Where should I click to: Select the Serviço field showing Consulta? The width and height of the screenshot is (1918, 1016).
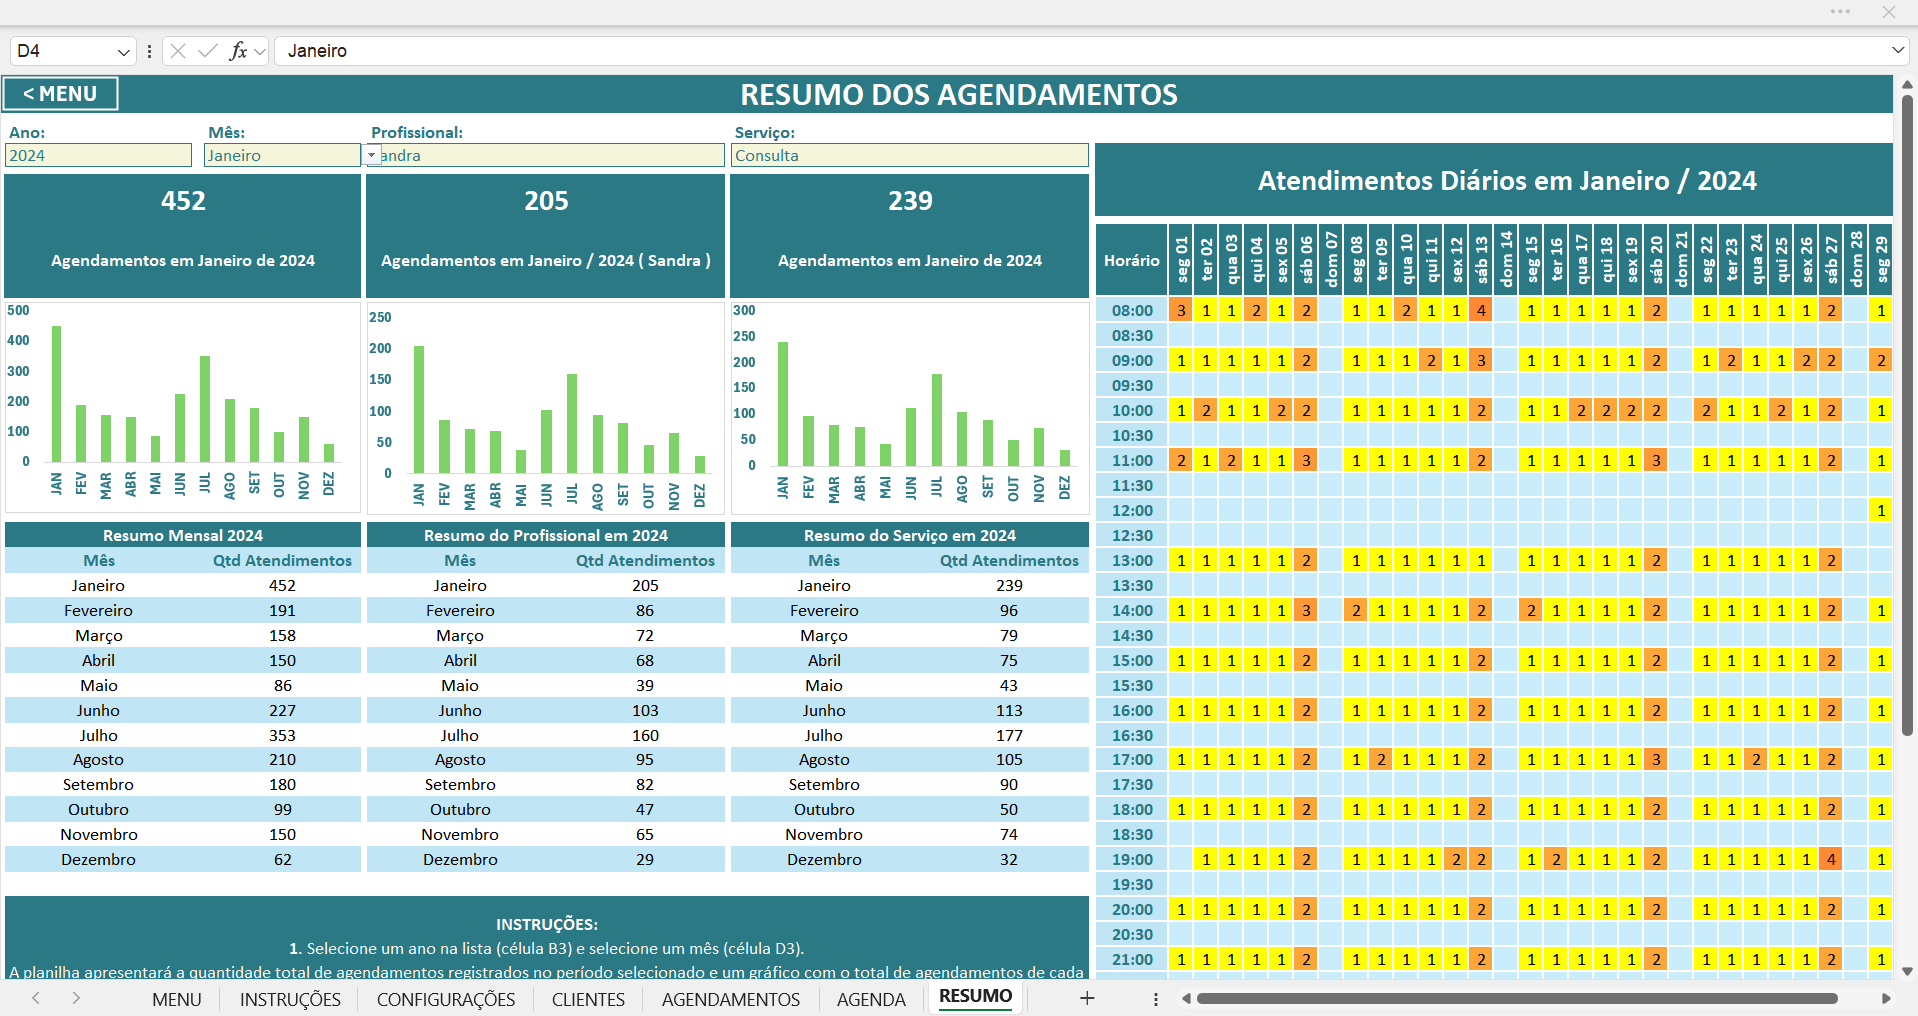point(910,155)
